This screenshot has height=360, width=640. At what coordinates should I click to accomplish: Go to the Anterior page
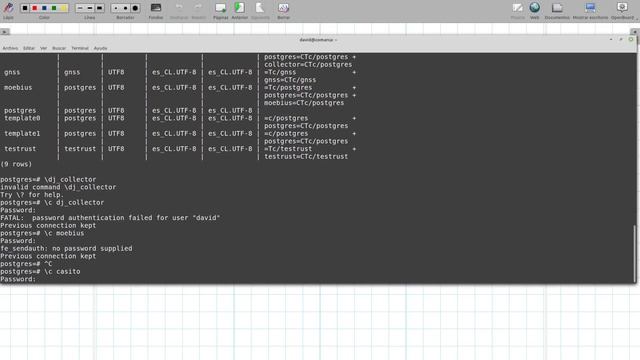(240, 10)
